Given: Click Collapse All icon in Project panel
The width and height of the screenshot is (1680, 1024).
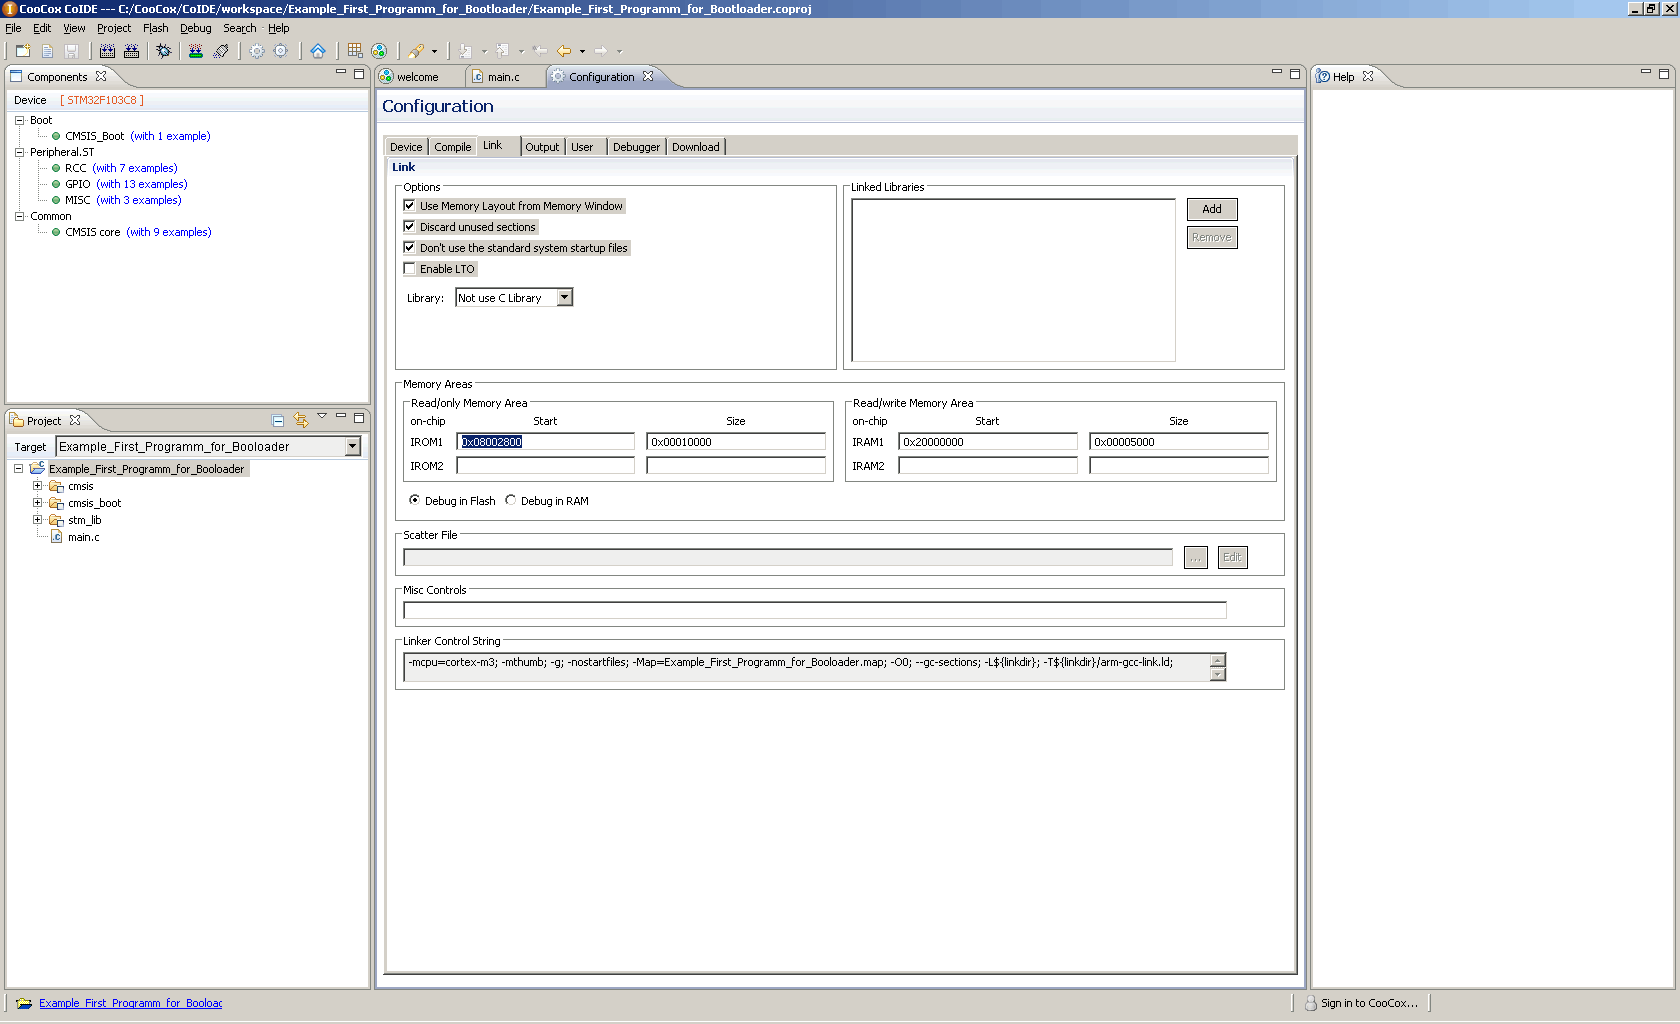Looking at the screenshot, I should (x=278, y=421).
